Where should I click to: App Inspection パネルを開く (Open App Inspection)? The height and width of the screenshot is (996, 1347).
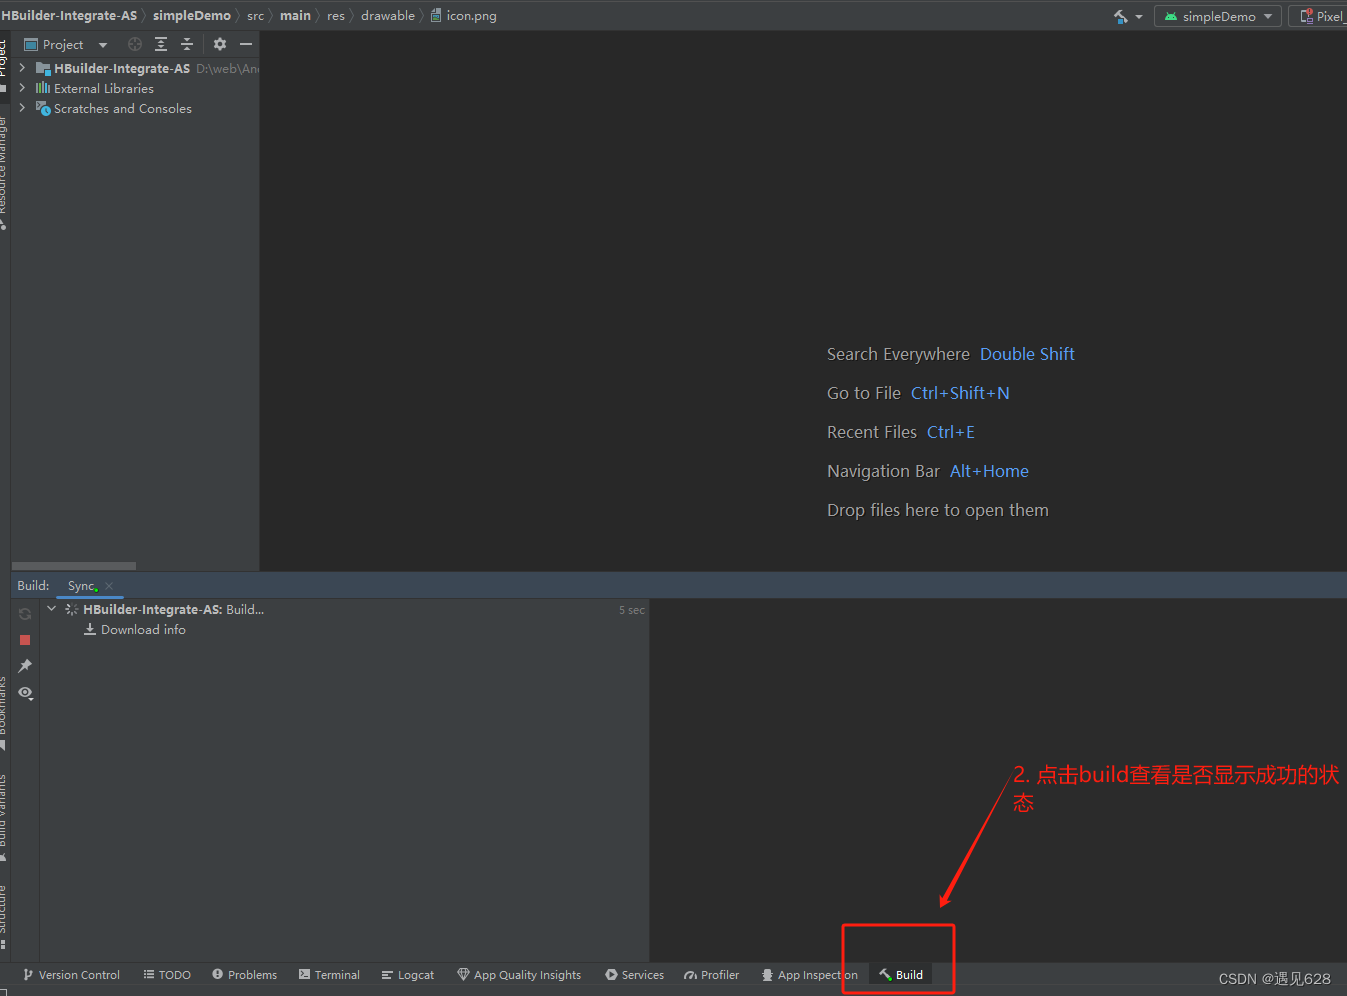[x=809, y=974]
